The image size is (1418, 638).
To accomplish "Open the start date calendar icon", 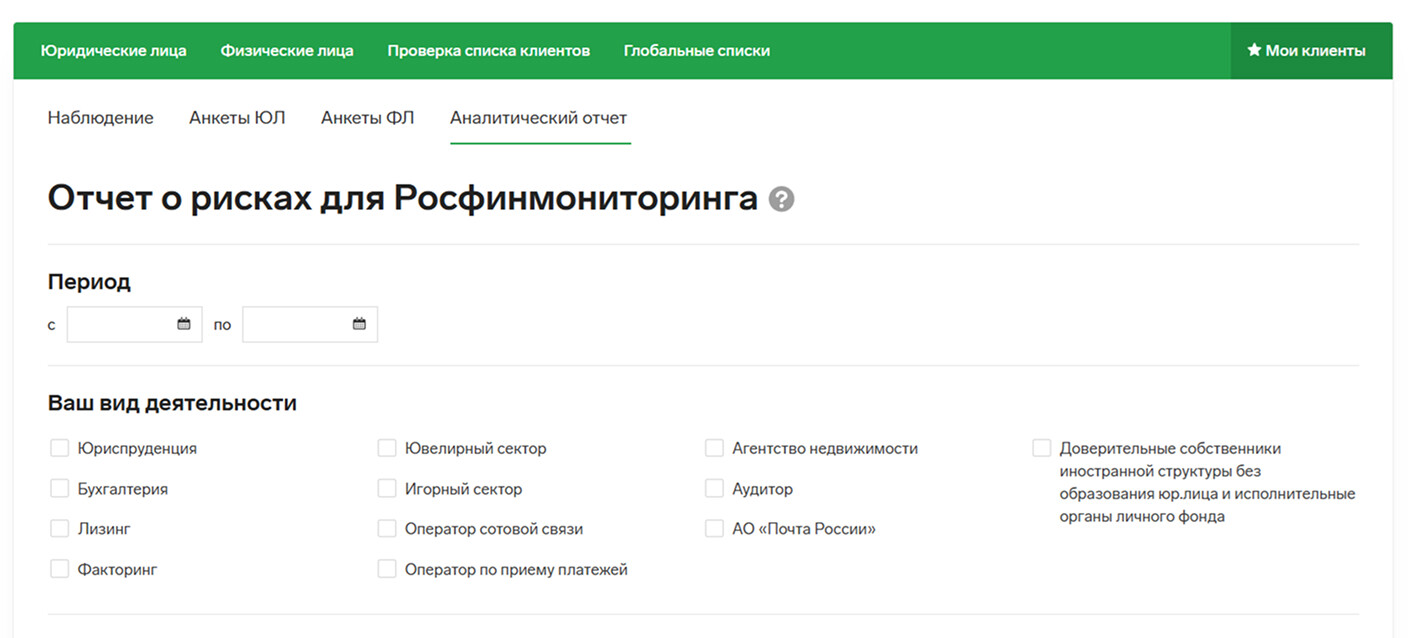I will click(183, 324).
